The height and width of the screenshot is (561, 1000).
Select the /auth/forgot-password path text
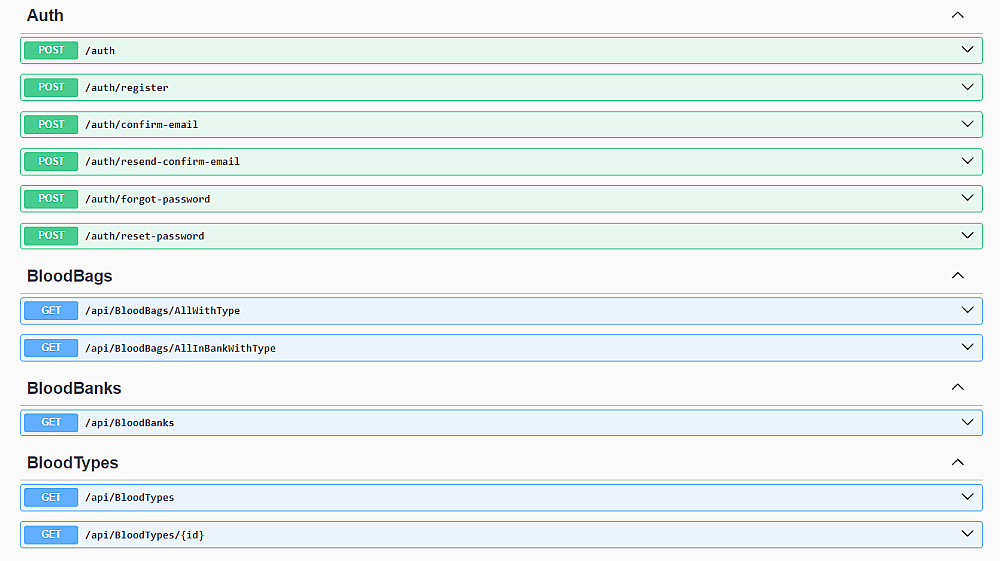tap(147, 200)
